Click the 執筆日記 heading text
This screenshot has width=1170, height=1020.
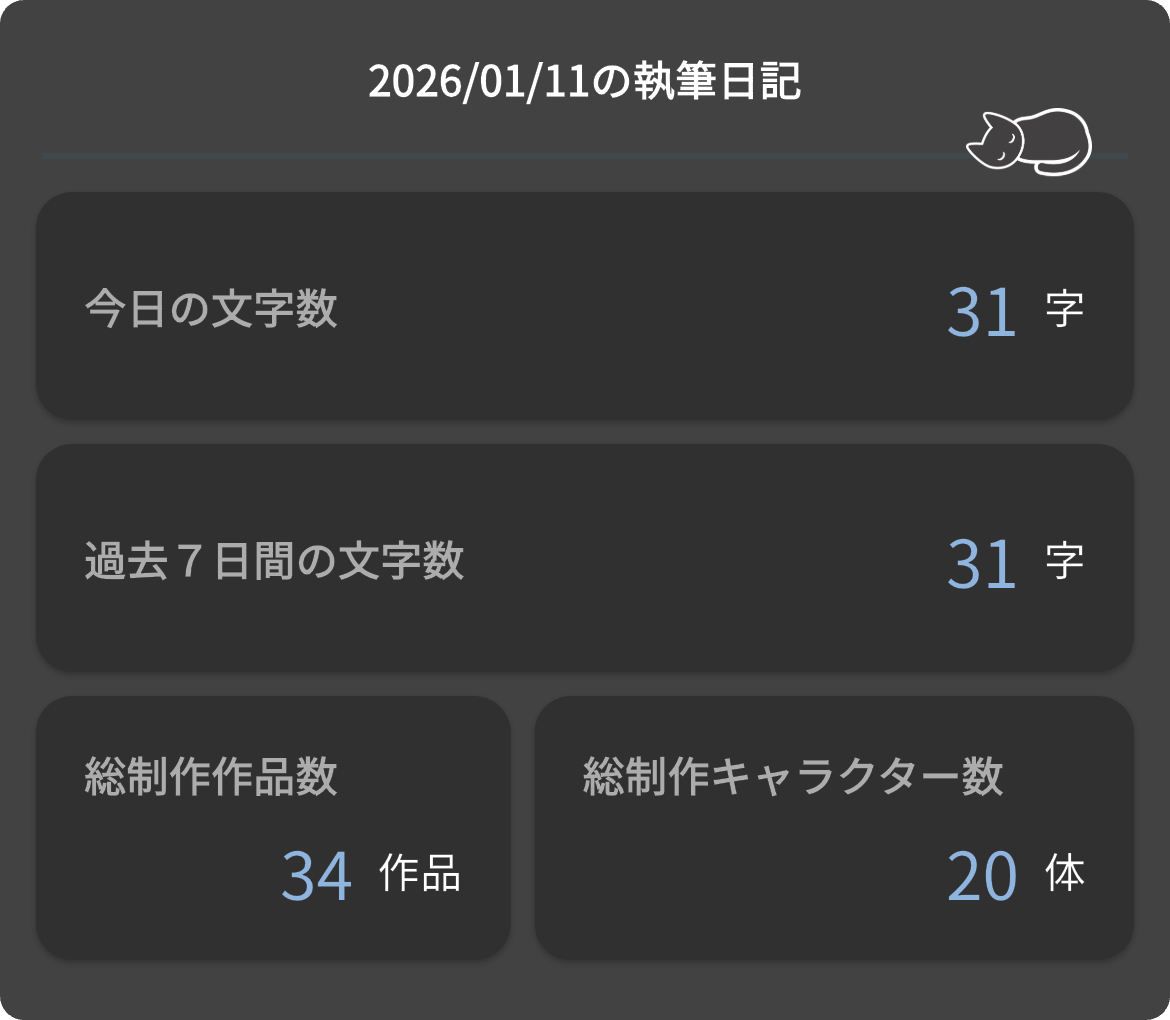click(x=717, y=83)
